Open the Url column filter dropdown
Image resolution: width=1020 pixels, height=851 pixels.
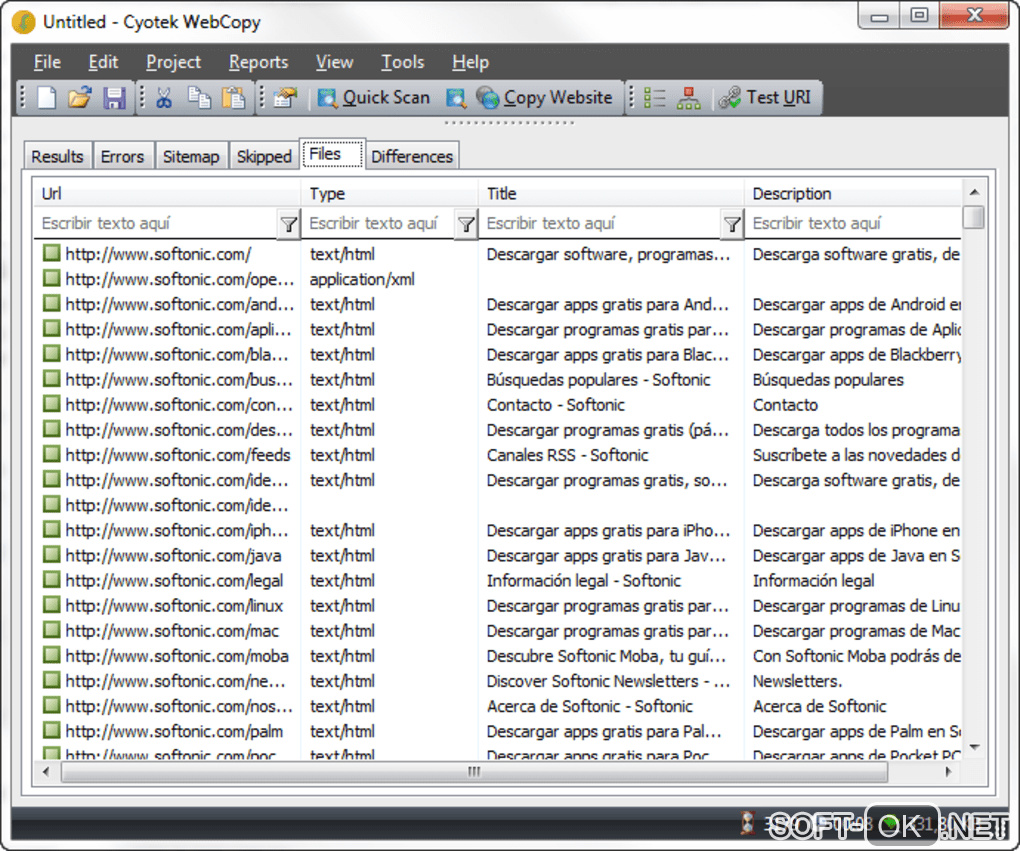coord(288,224)
